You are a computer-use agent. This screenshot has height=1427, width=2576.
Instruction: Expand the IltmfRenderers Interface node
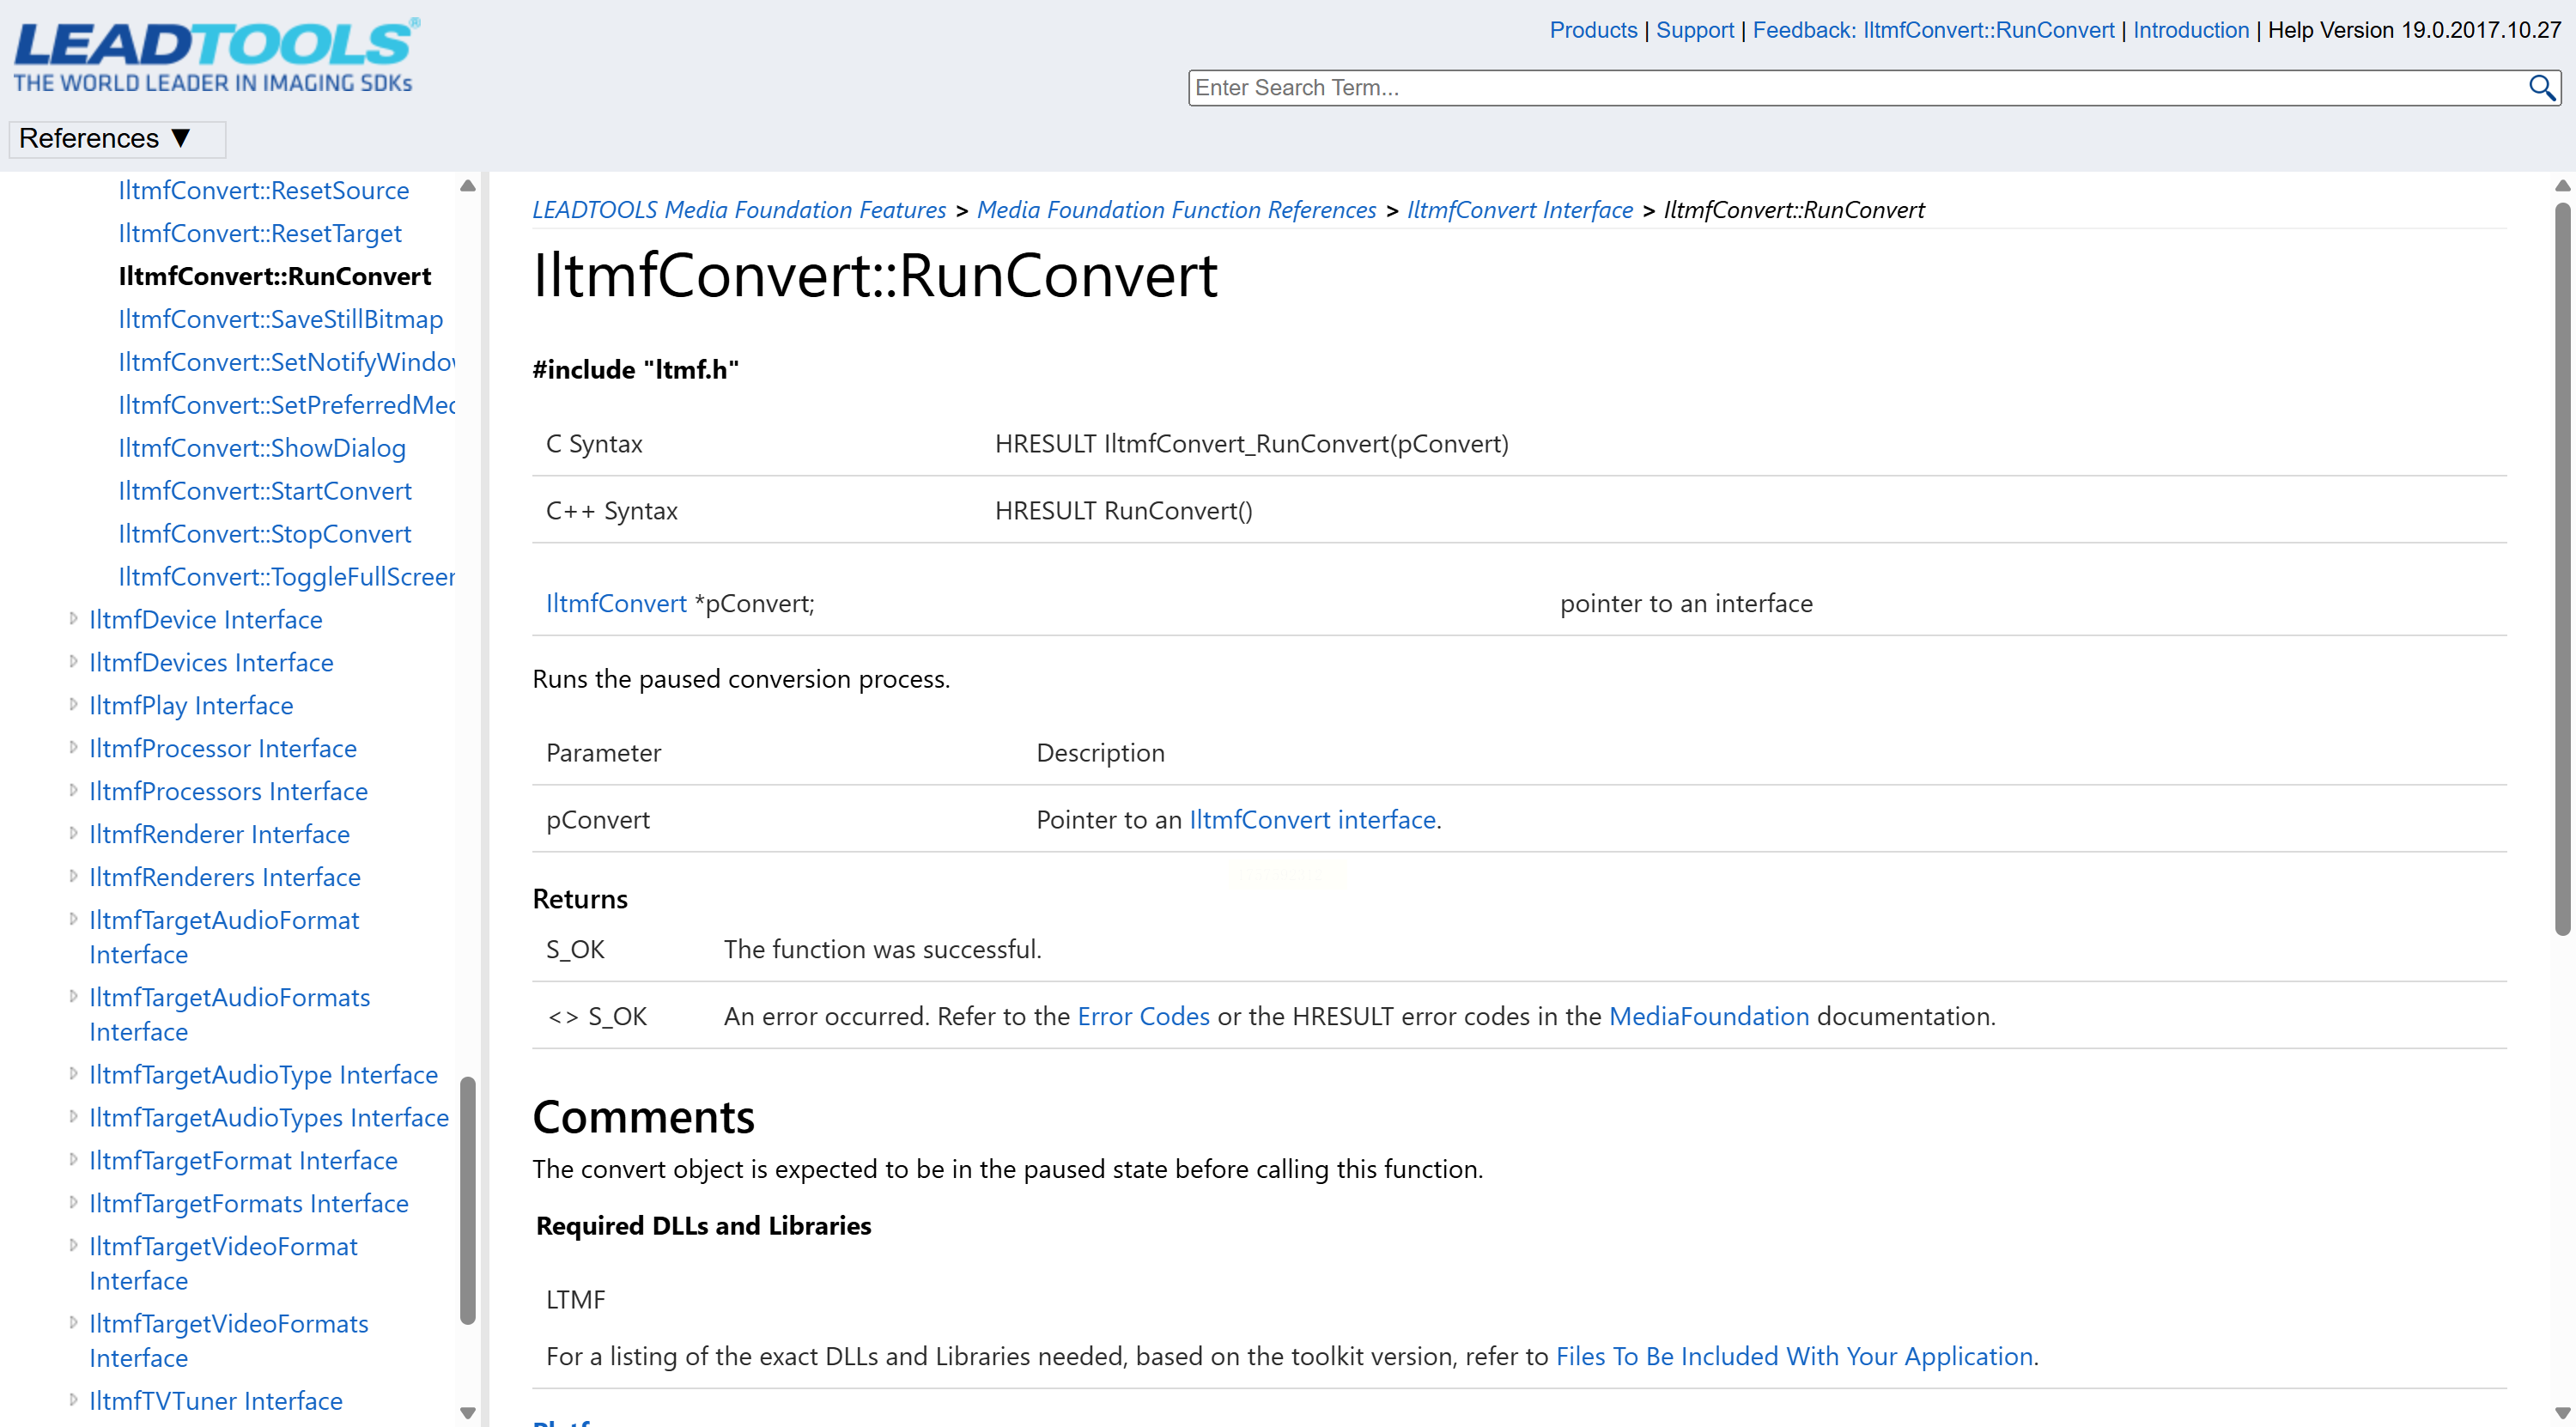tap(73, 877)
